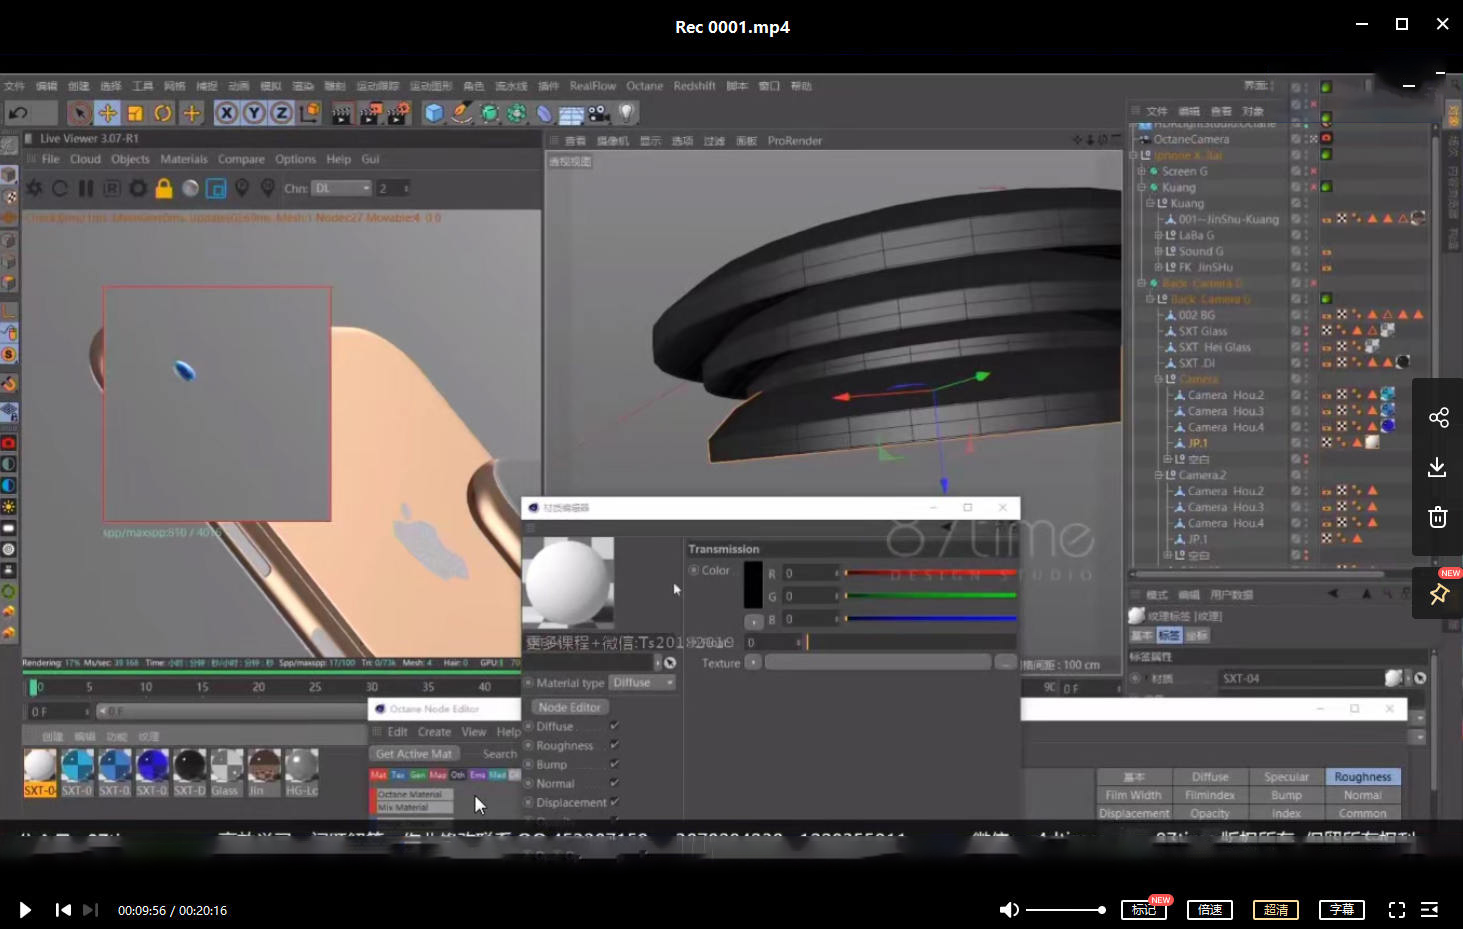The height and width of the screenshot is (929, 1463).
Task: Select the Move tool in the top toolbar
Action: click(108, 113)
